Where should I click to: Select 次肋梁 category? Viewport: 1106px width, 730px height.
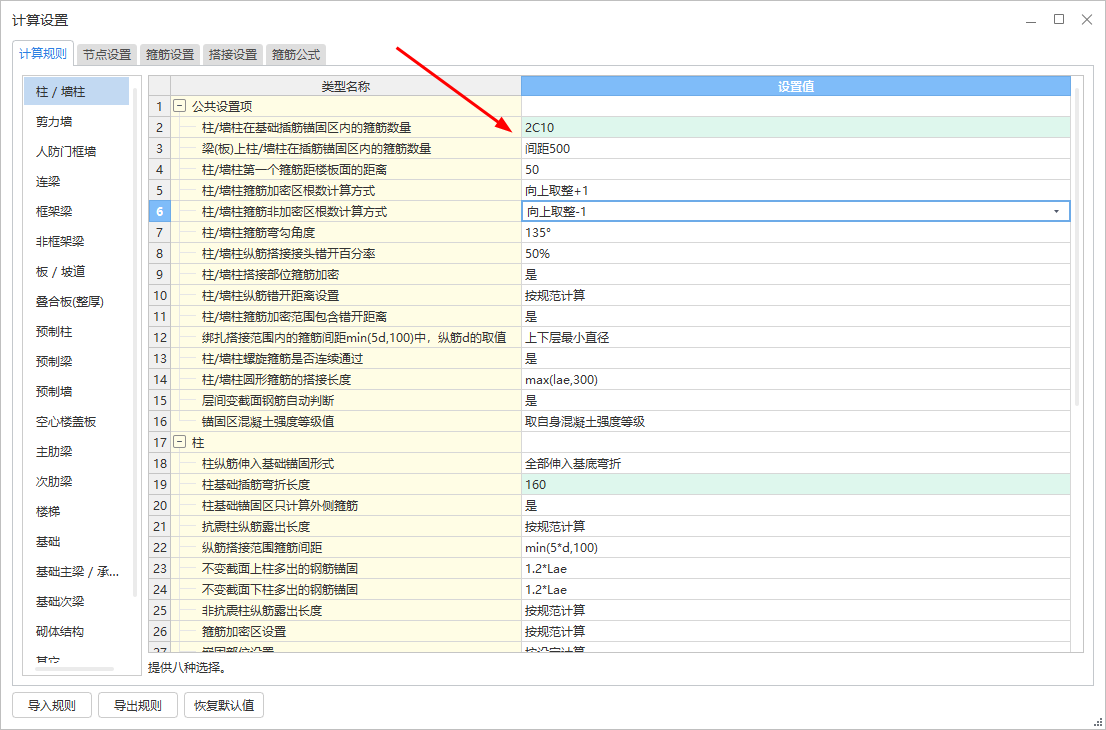(76, 482)
